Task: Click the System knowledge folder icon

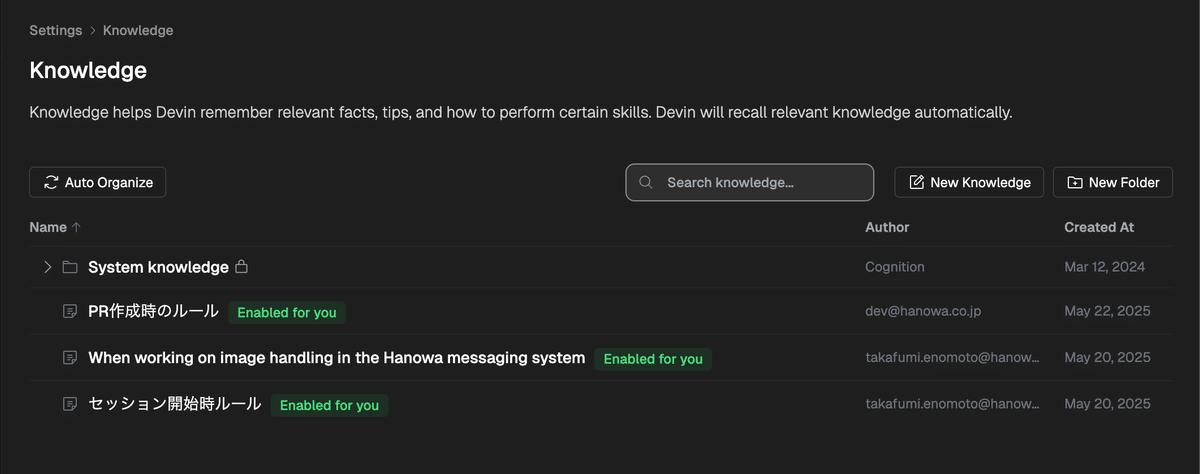Action: point(70,268)
